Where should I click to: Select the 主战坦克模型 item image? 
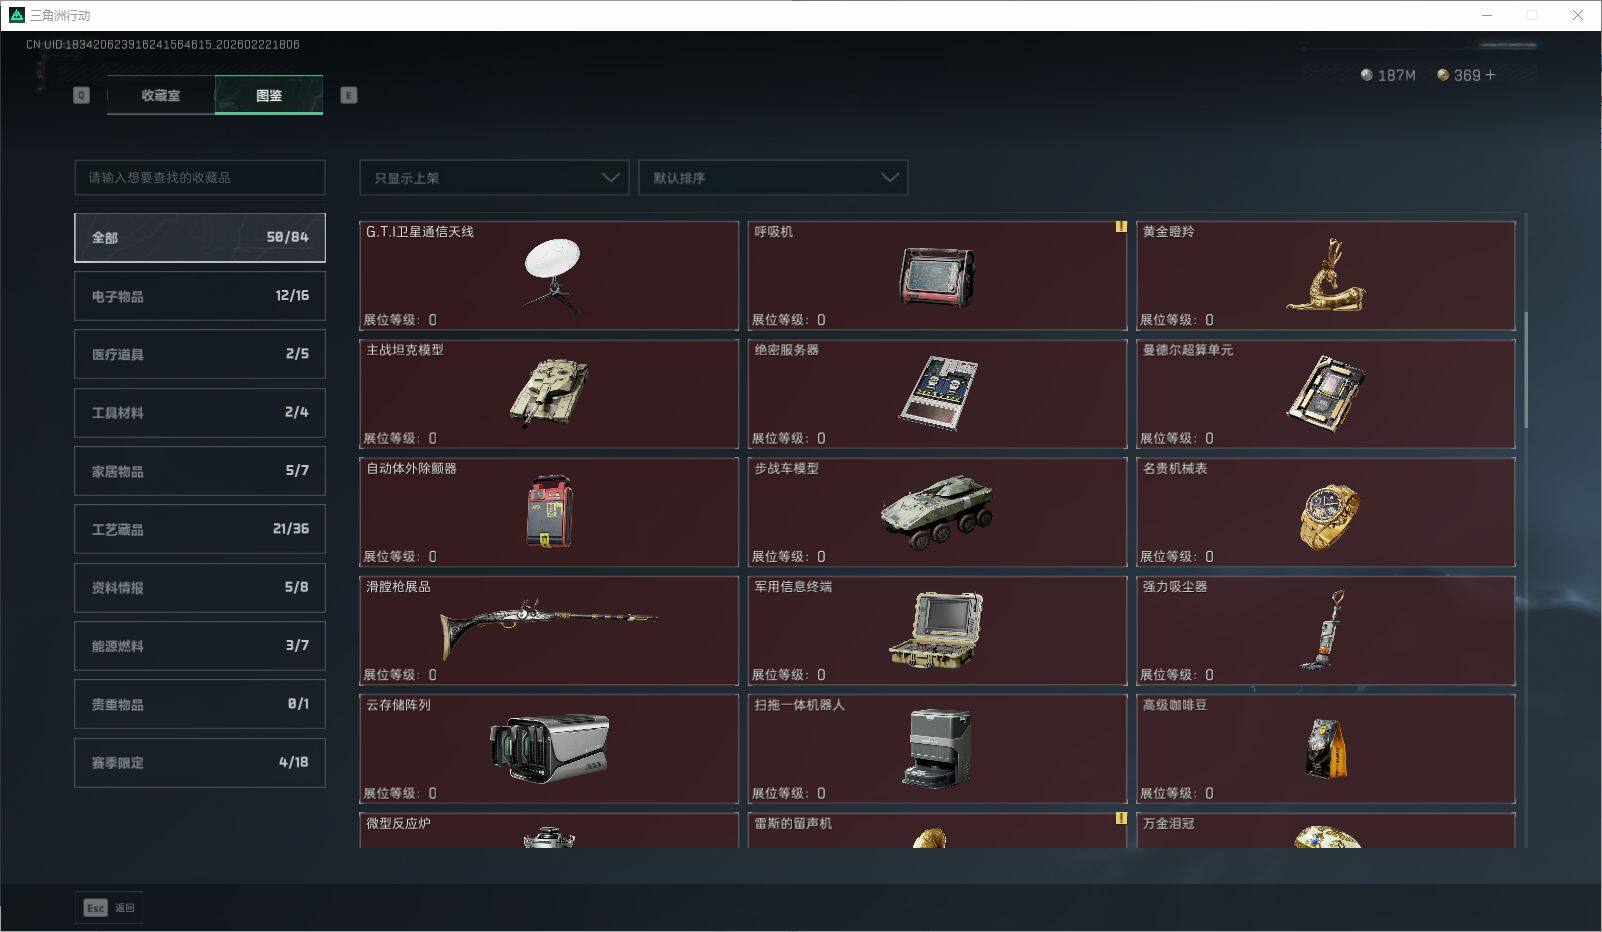click(x=548, y=392)
